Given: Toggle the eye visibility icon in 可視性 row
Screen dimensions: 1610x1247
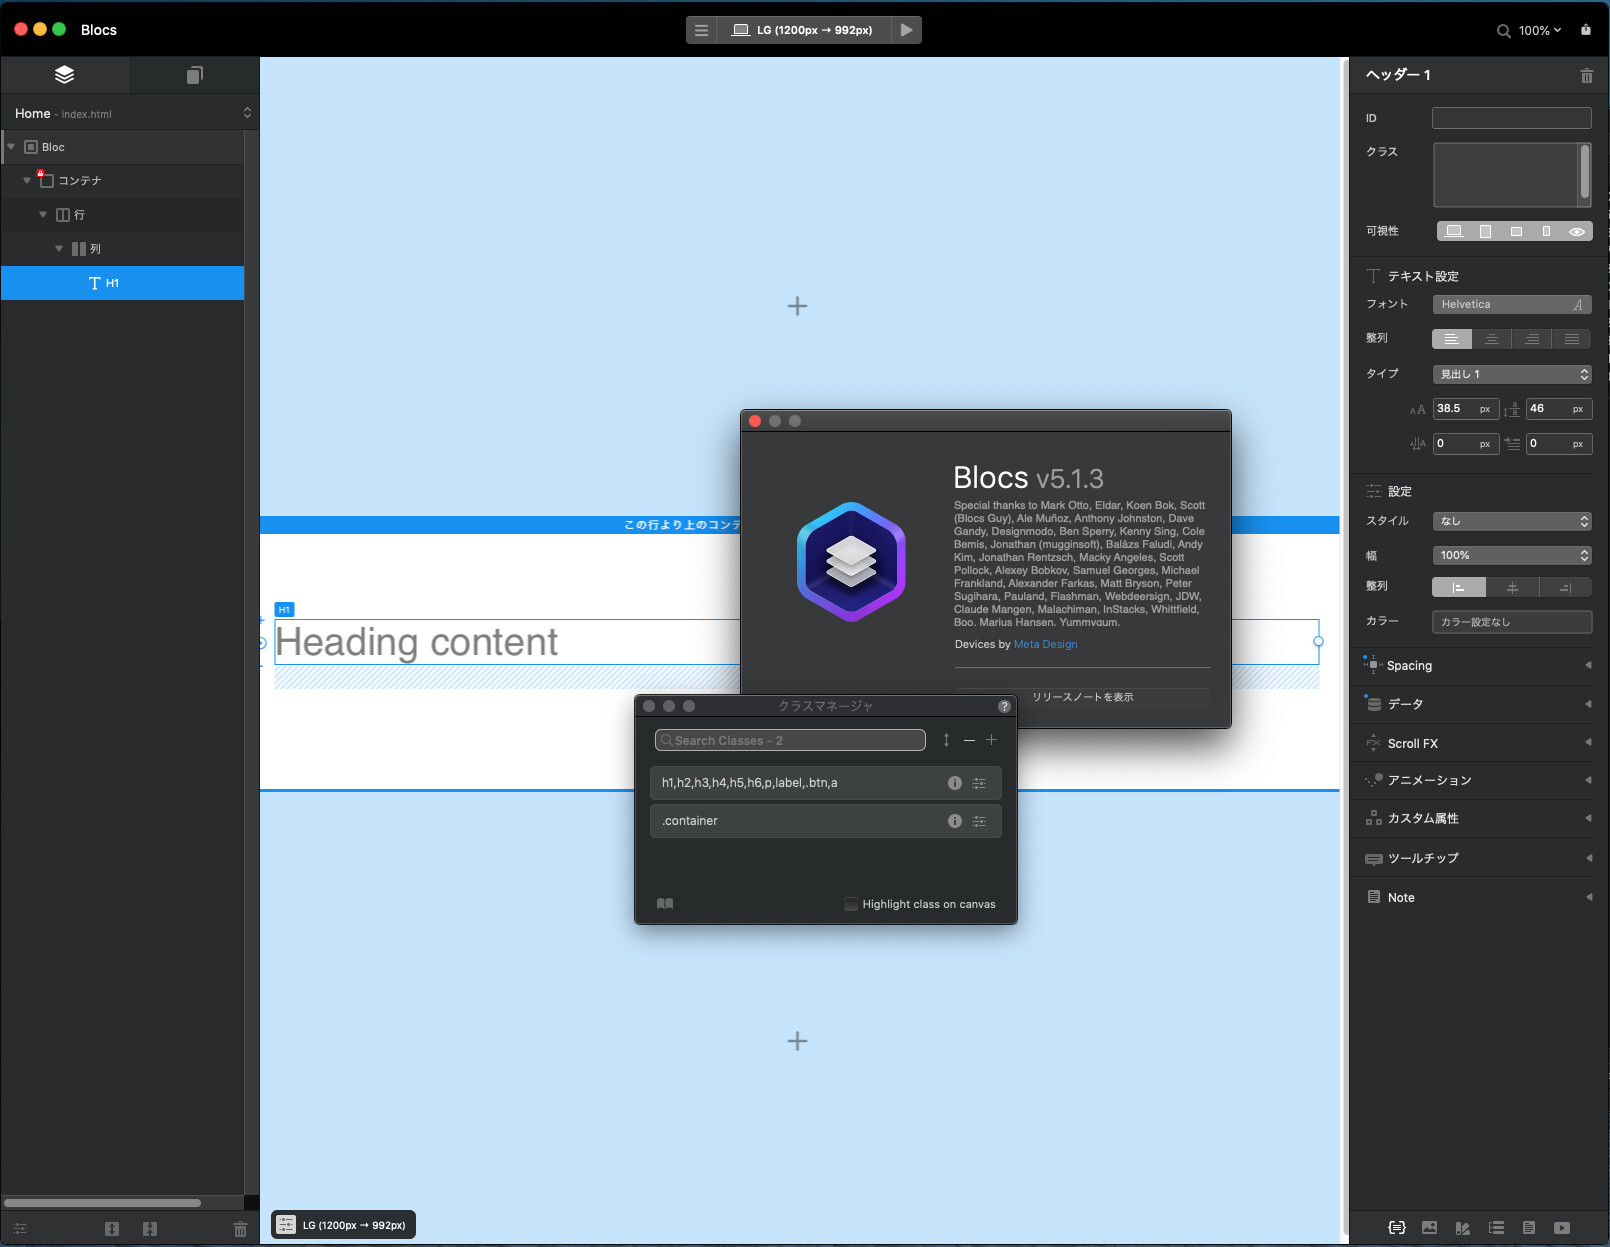Looking at the screenshot, I should tap(1577, 232).
